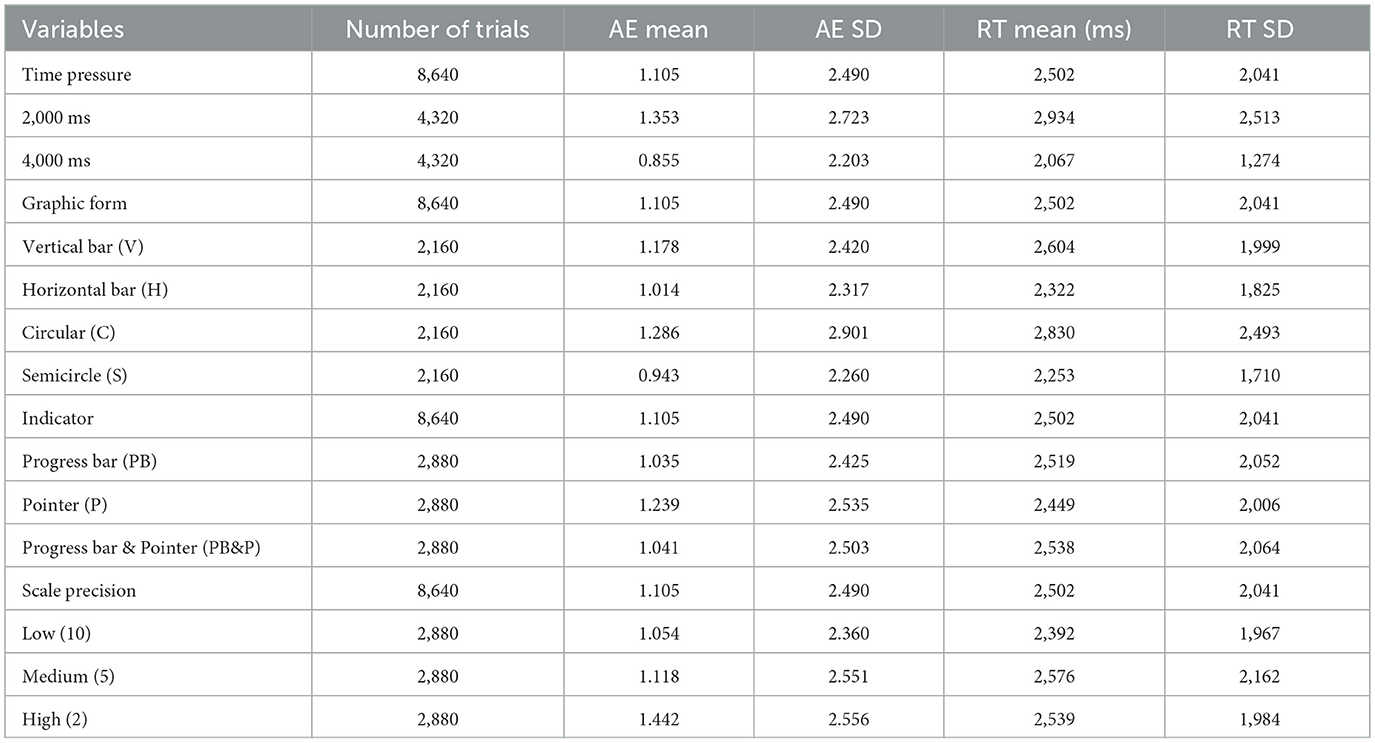Select the AE mean value 1.442
This screenshot has height=743, width=1375.
tap(657, 720)
